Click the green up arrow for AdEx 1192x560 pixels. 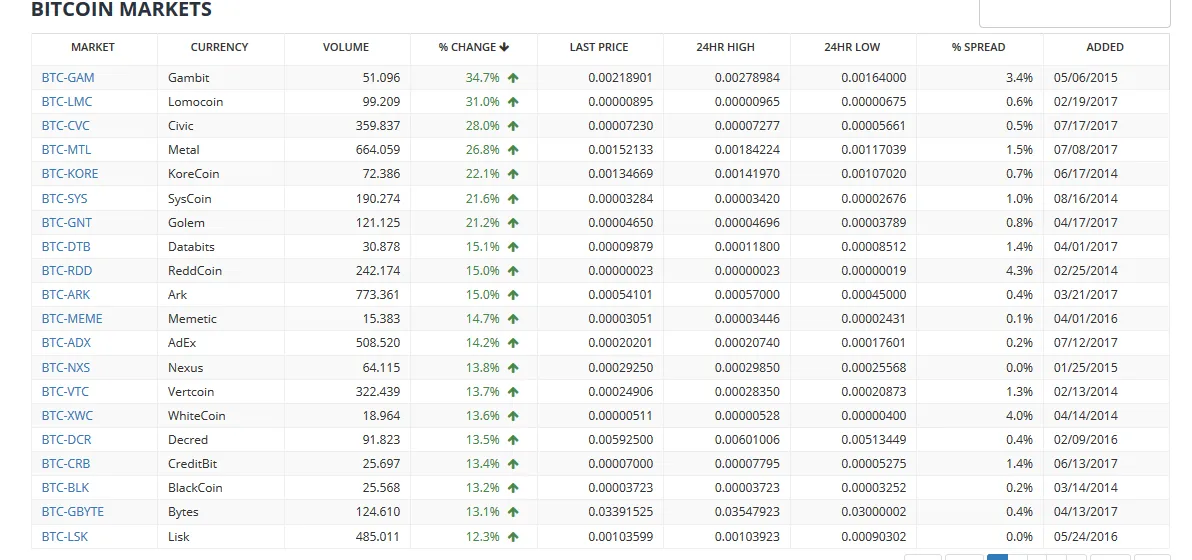coord(513,343)
